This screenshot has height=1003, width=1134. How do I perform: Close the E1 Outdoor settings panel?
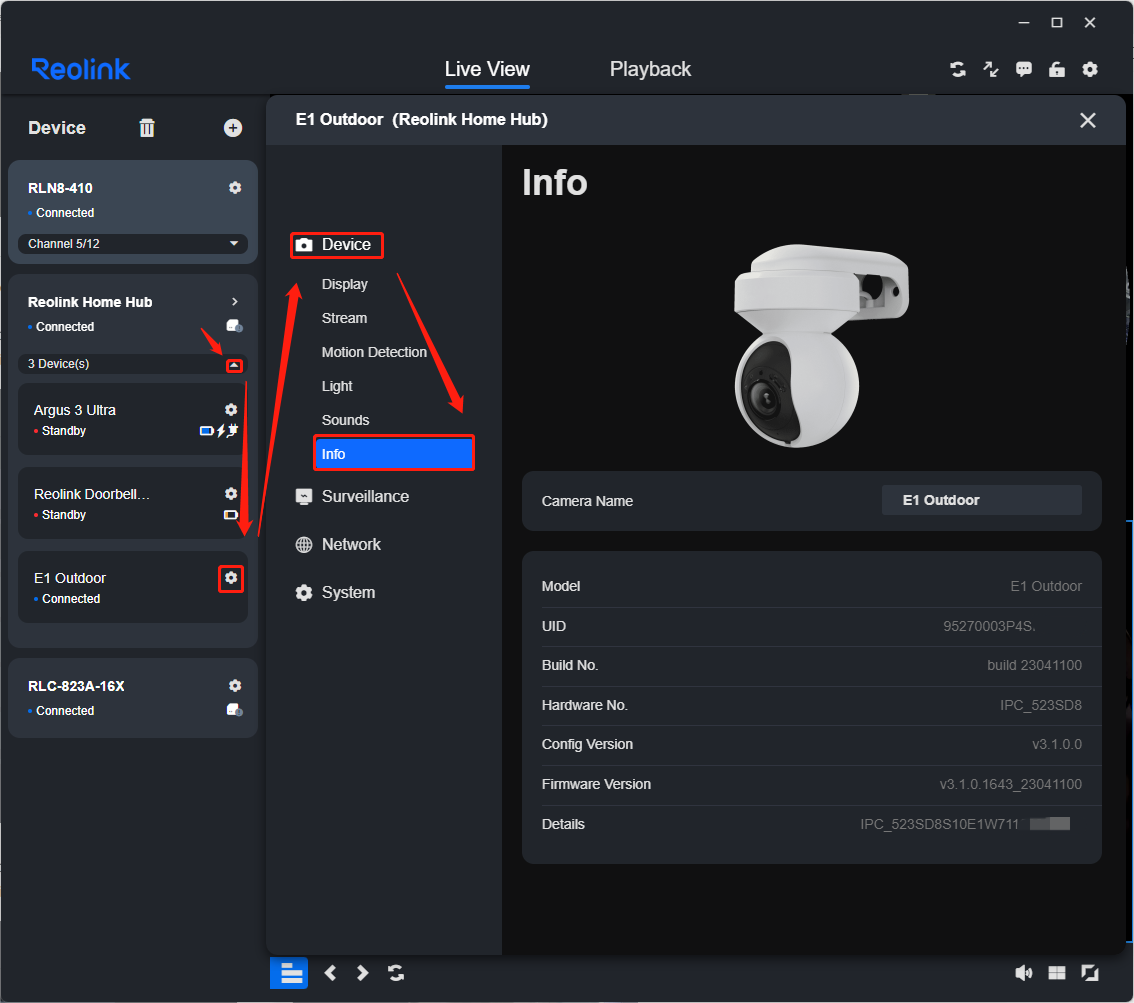pos(1088,120)
